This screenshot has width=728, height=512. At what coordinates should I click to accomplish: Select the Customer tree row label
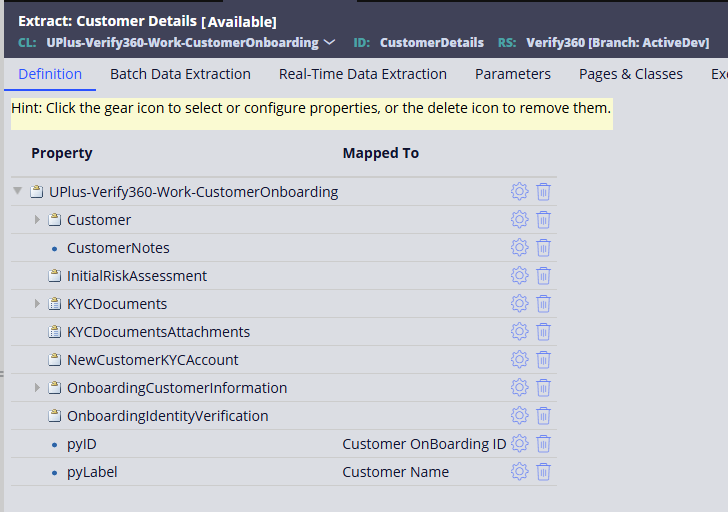(x=99, y=220)
